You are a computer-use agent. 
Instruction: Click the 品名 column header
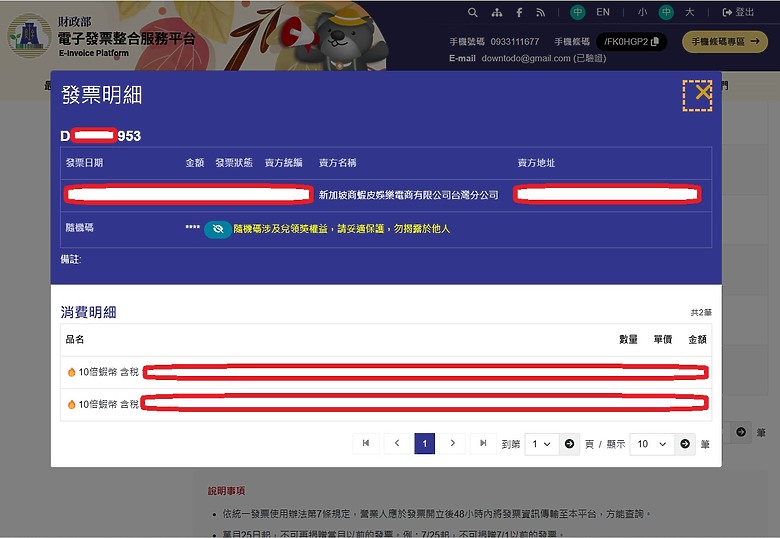[75, 339]
